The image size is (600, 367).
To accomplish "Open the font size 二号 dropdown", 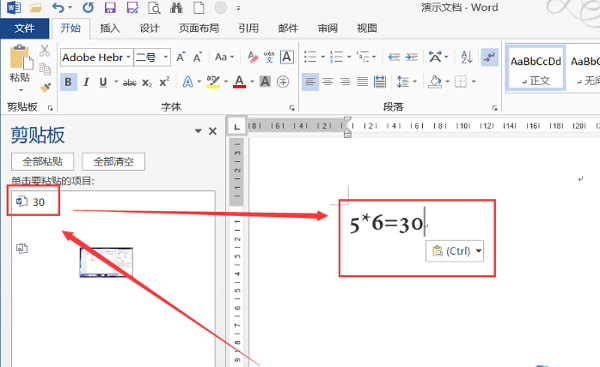I will coord(166,57).
